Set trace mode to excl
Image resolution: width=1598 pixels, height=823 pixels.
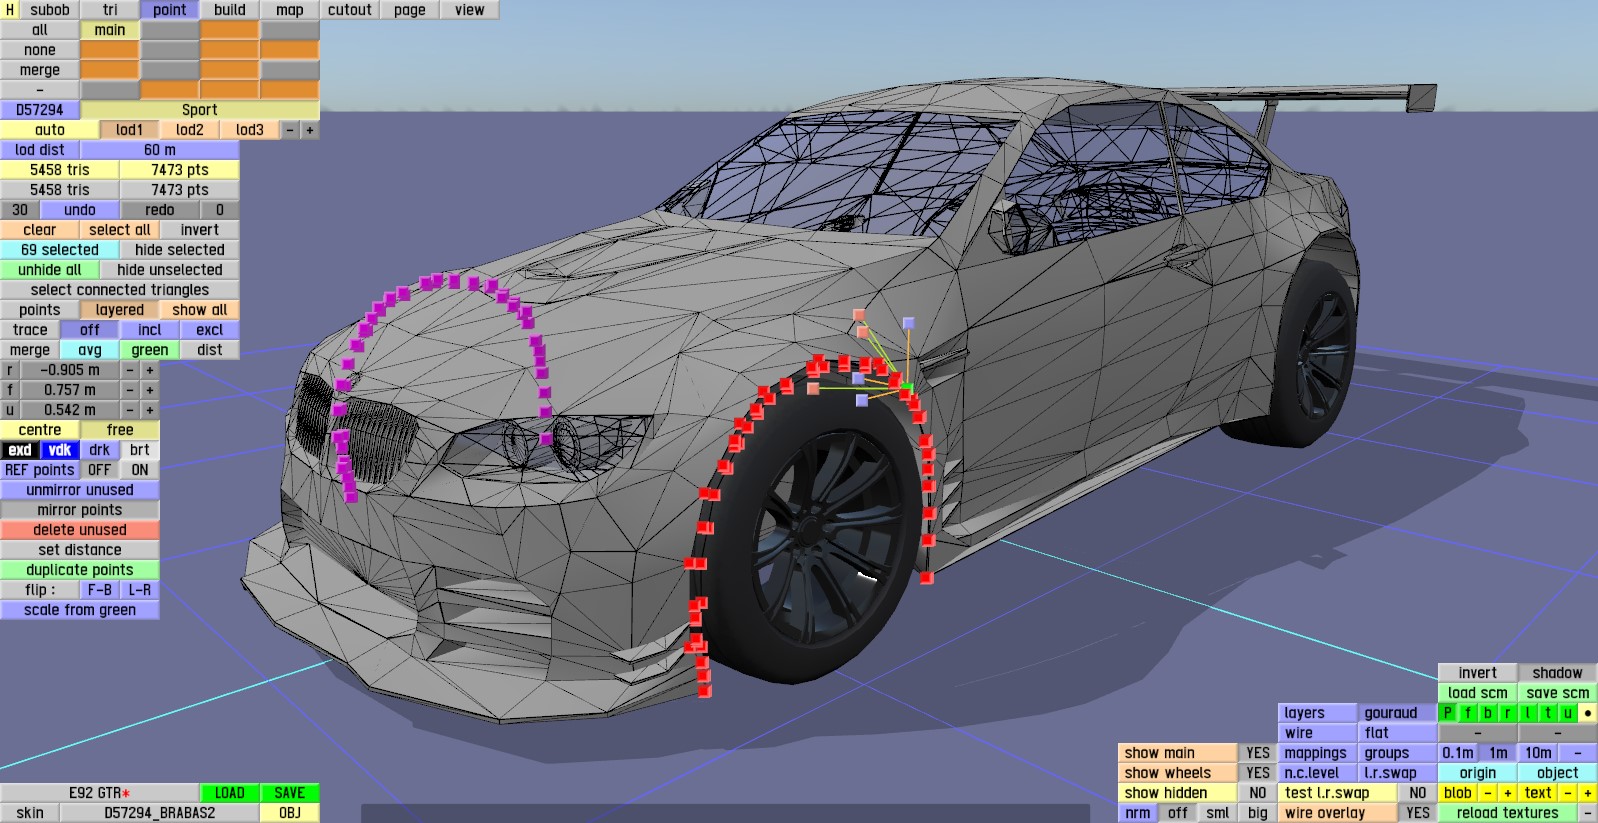click(210, 330)
